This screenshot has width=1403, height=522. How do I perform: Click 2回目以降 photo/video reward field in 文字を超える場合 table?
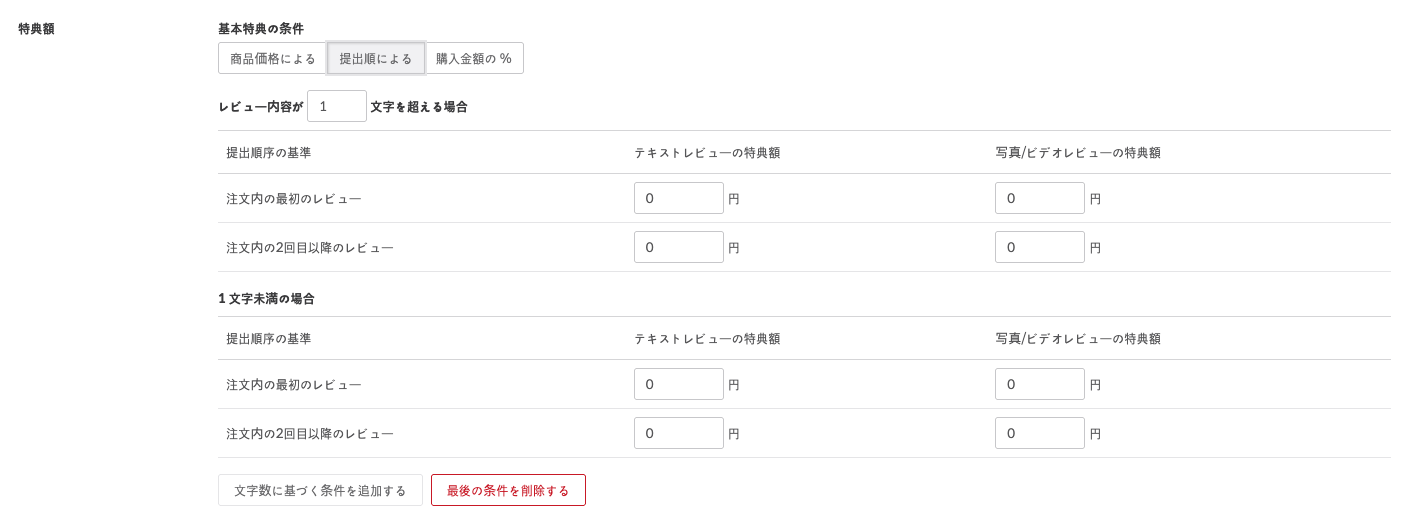(x=1039, y=247)
